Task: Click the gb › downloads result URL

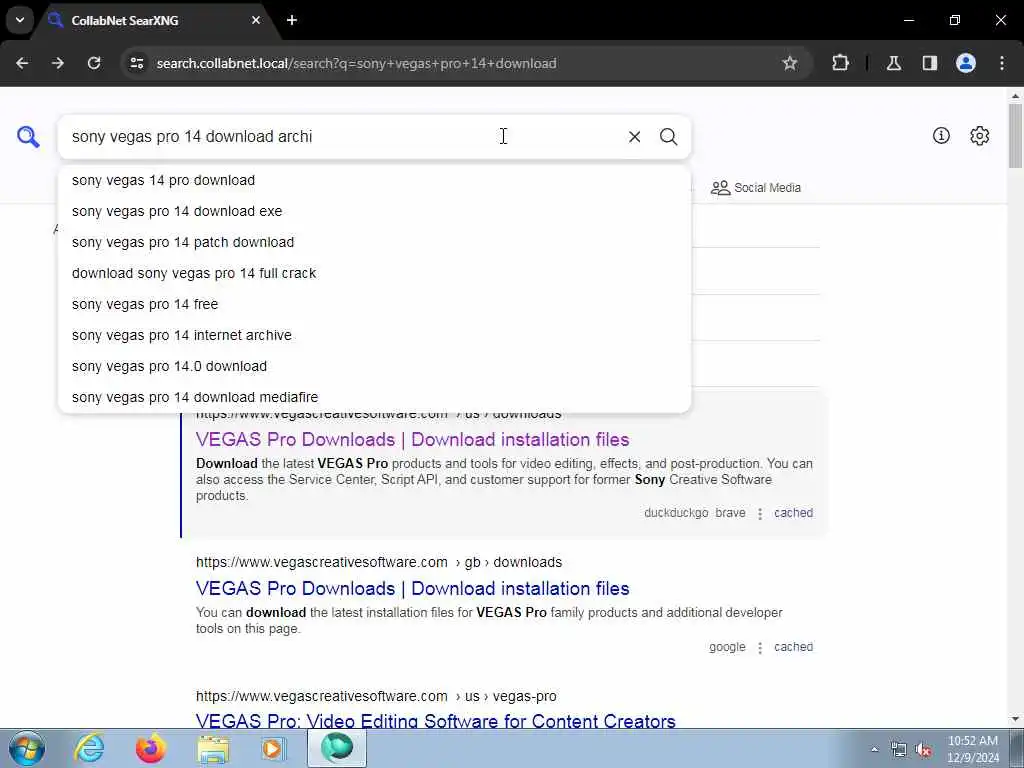Action: pos(379,562)
